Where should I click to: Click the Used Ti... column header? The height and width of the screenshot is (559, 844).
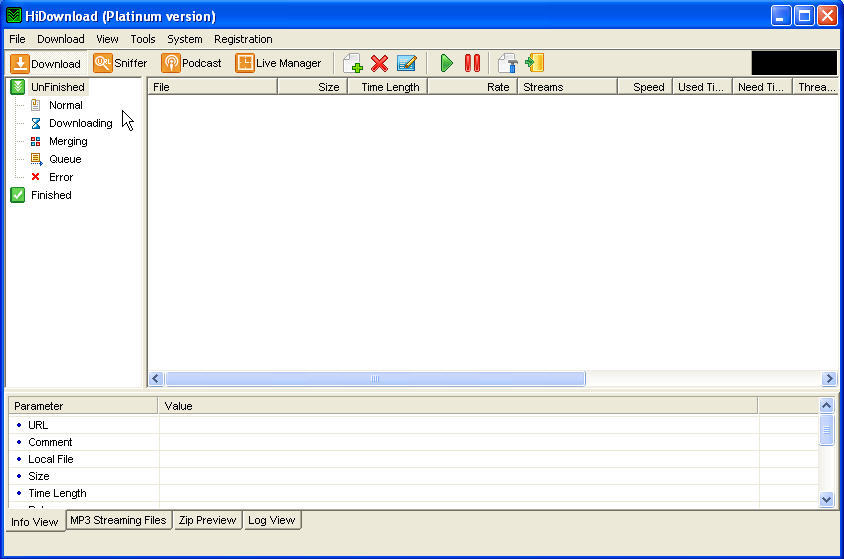(702, 87)
